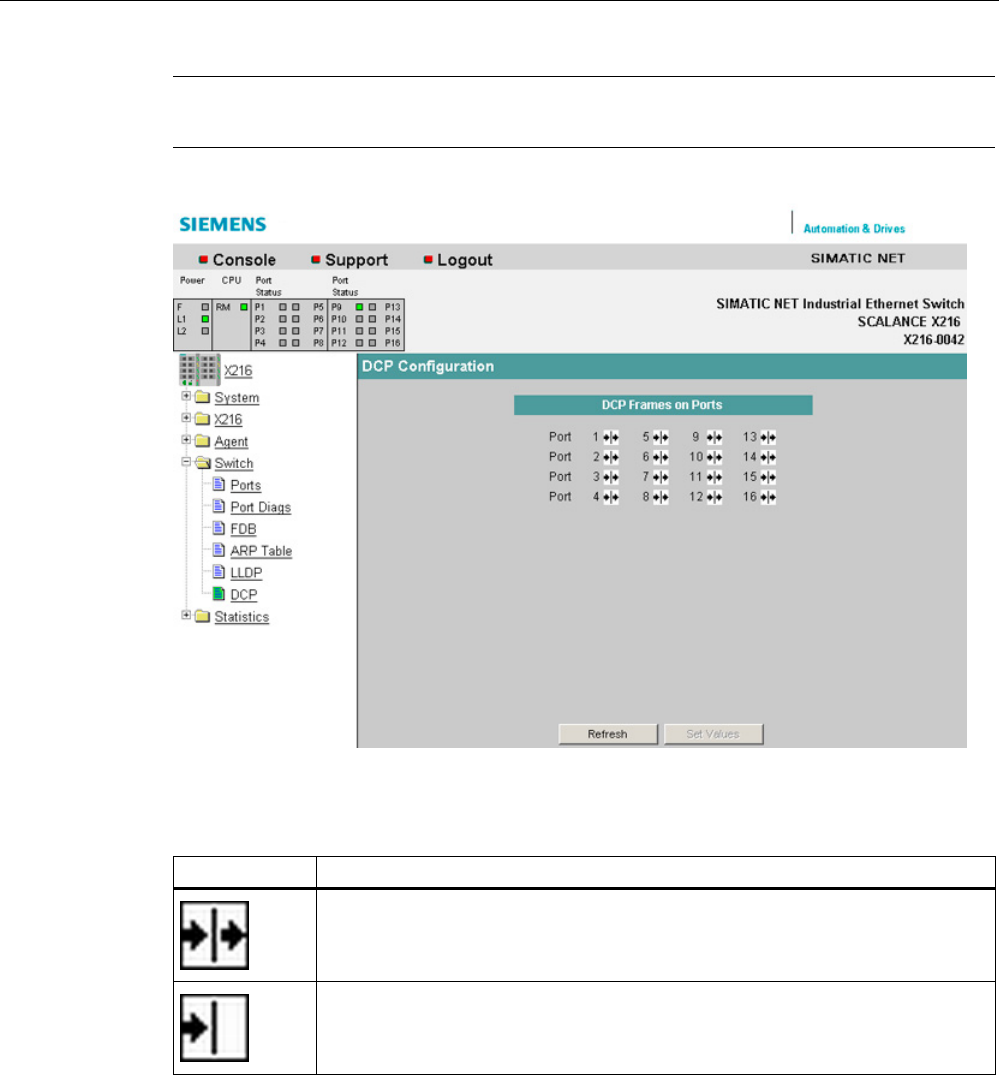999x1075 pixels.
Task: Click the Set Values button
Action: pos(713,734)
